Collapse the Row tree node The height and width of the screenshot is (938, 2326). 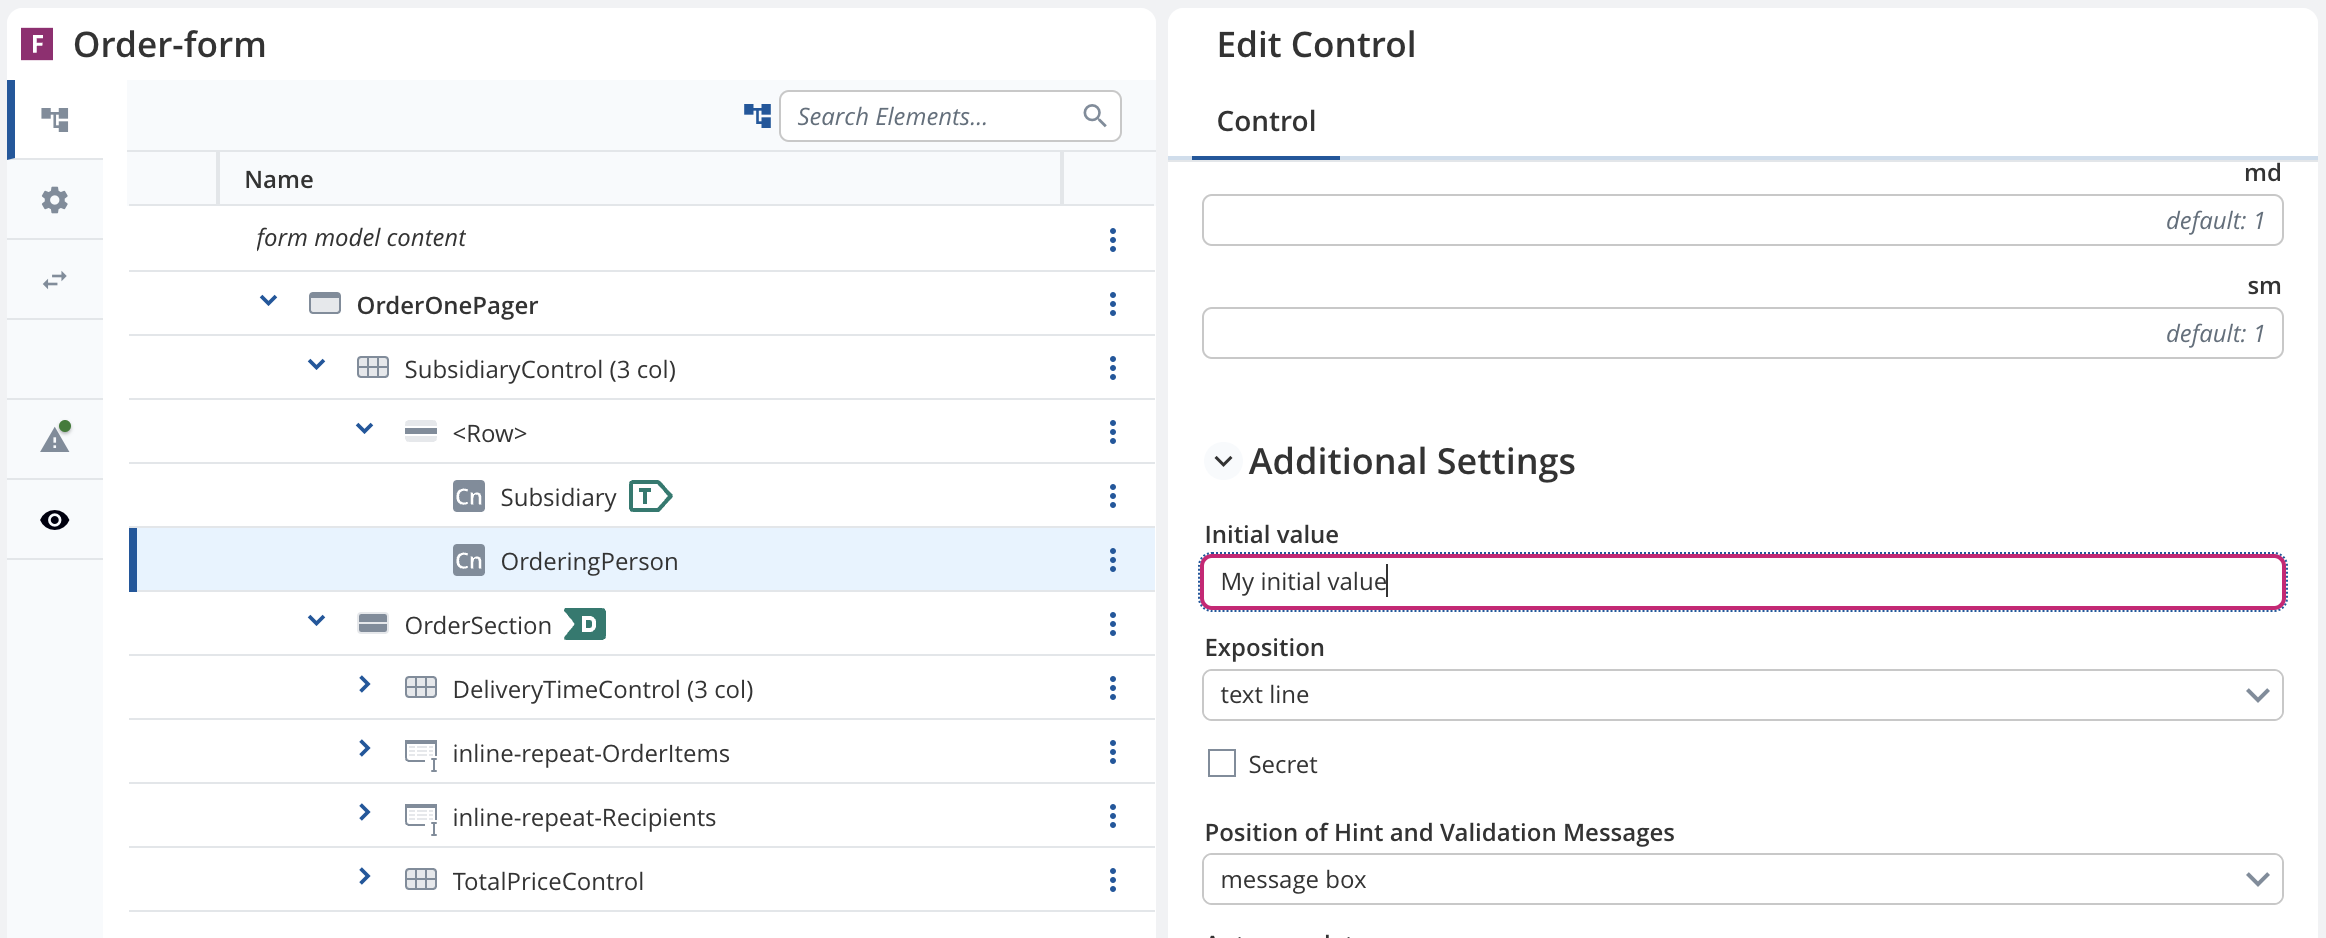point(364,429)
